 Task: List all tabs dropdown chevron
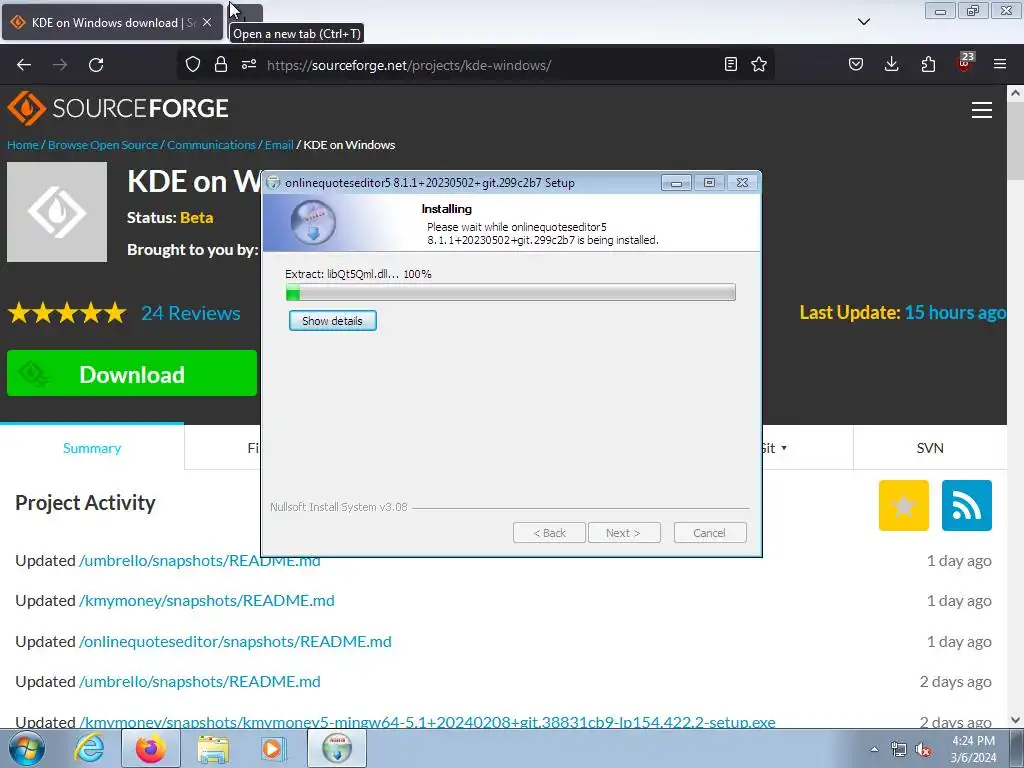pos(863,22)
